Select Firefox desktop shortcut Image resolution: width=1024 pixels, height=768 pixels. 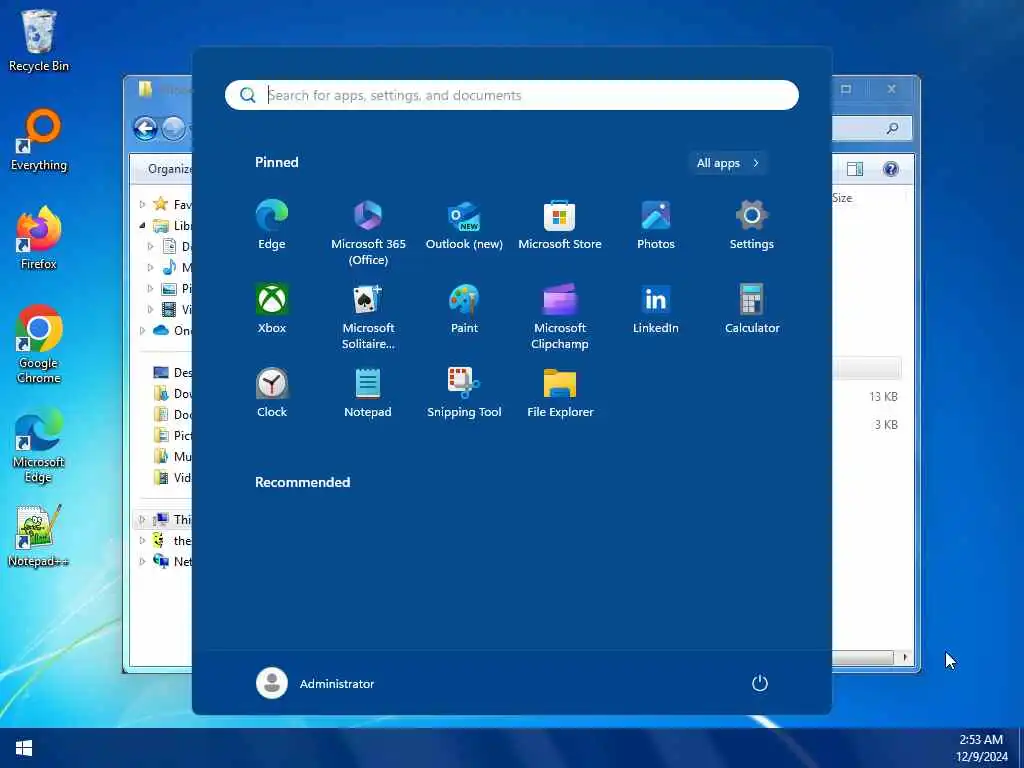[39, 238]
